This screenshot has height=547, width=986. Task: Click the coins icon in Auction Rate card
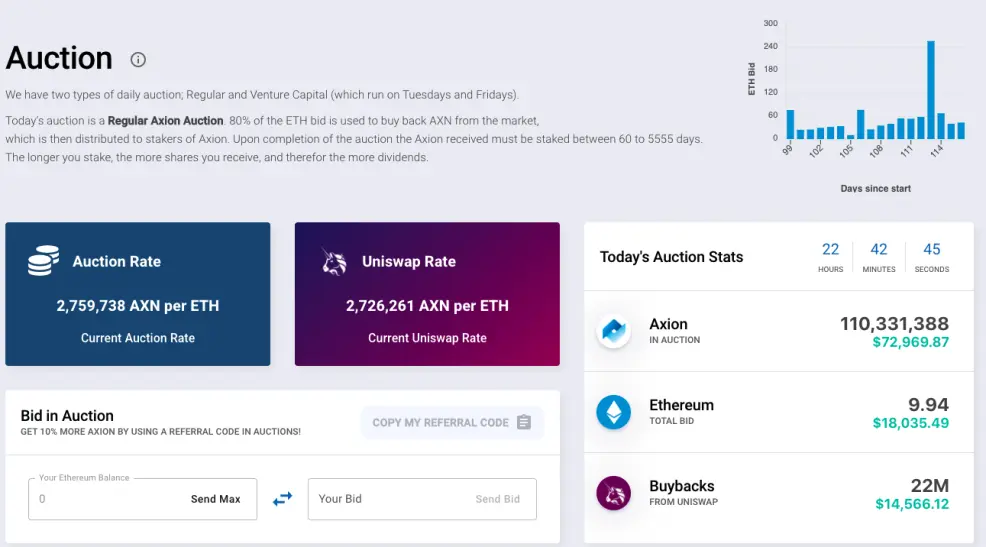coord(43,260)
